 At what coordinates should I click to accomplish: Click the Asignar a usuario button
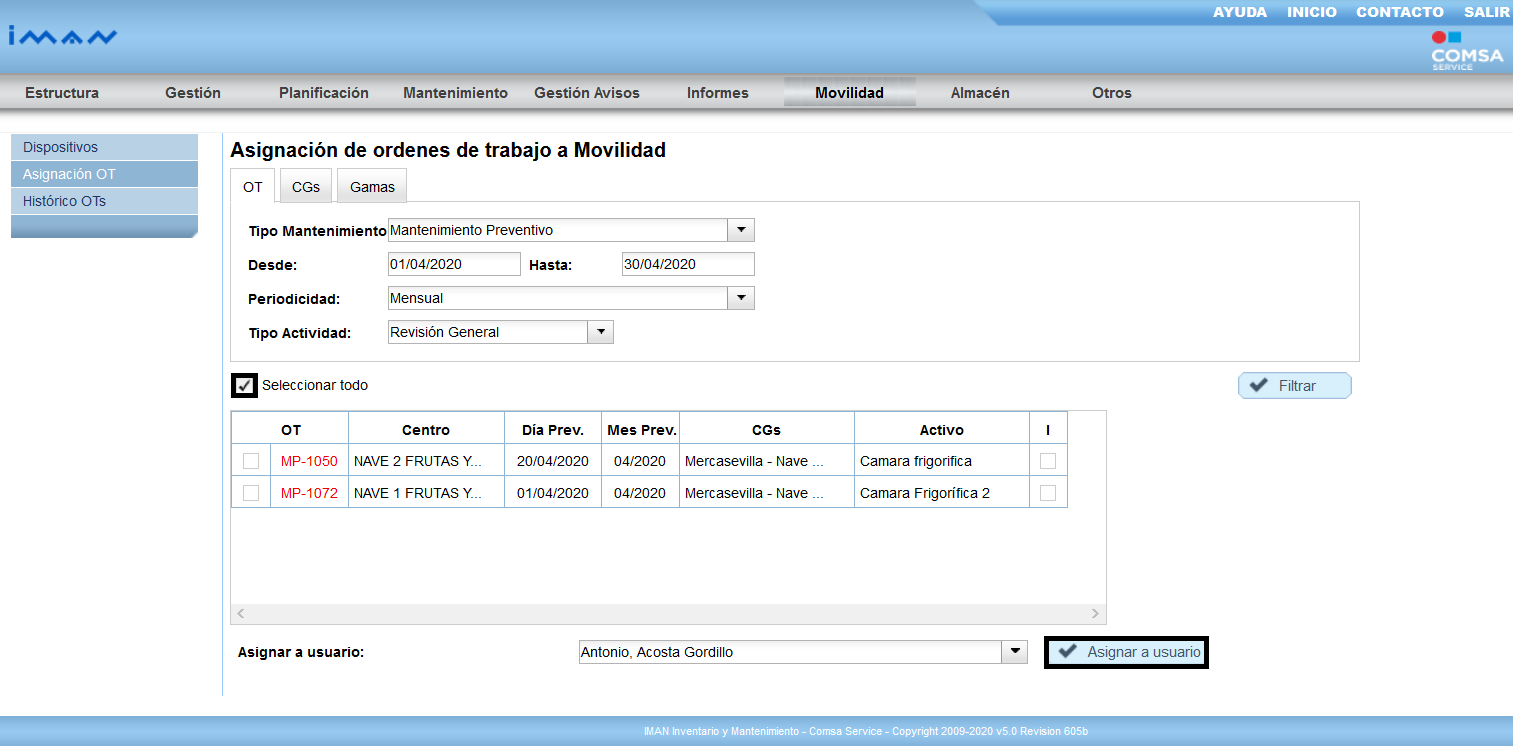pyautogui.click(x=1126, y=652)
